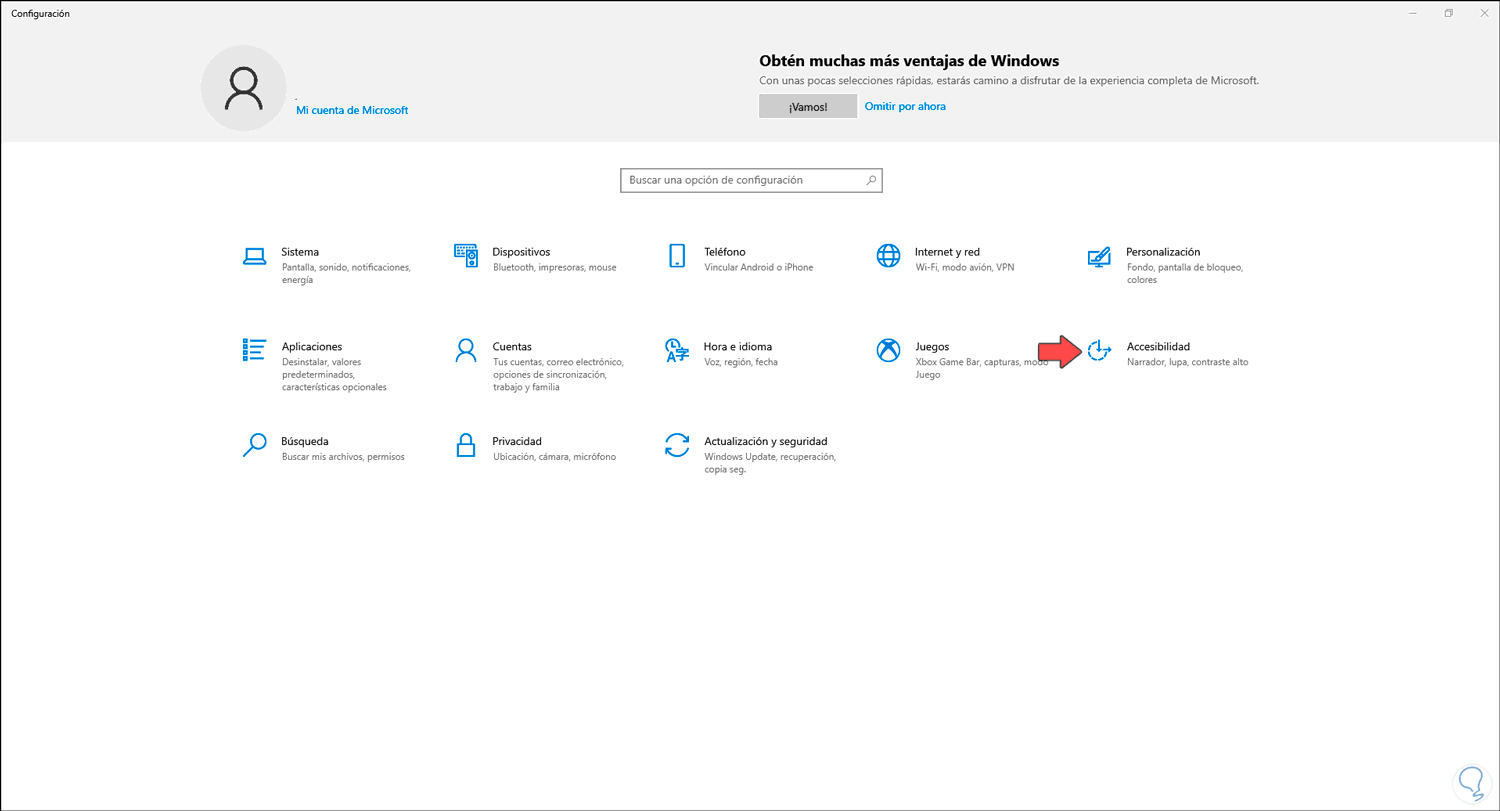
Task: Open the Accesibilidad icon
Action: (x=1099, y=350)
